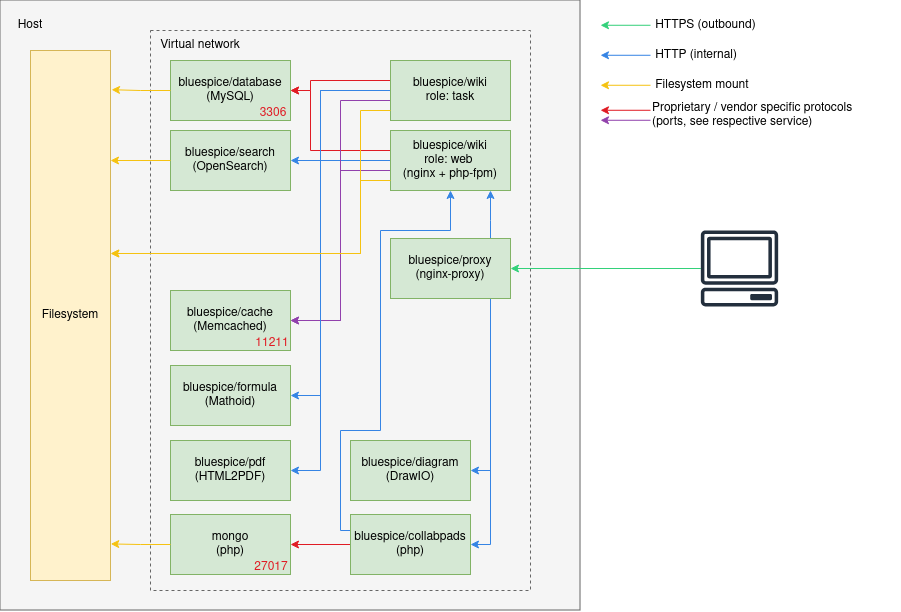Click the HTTP (internal) legend text
Screen dimensions: 901x612
(695, 53)
